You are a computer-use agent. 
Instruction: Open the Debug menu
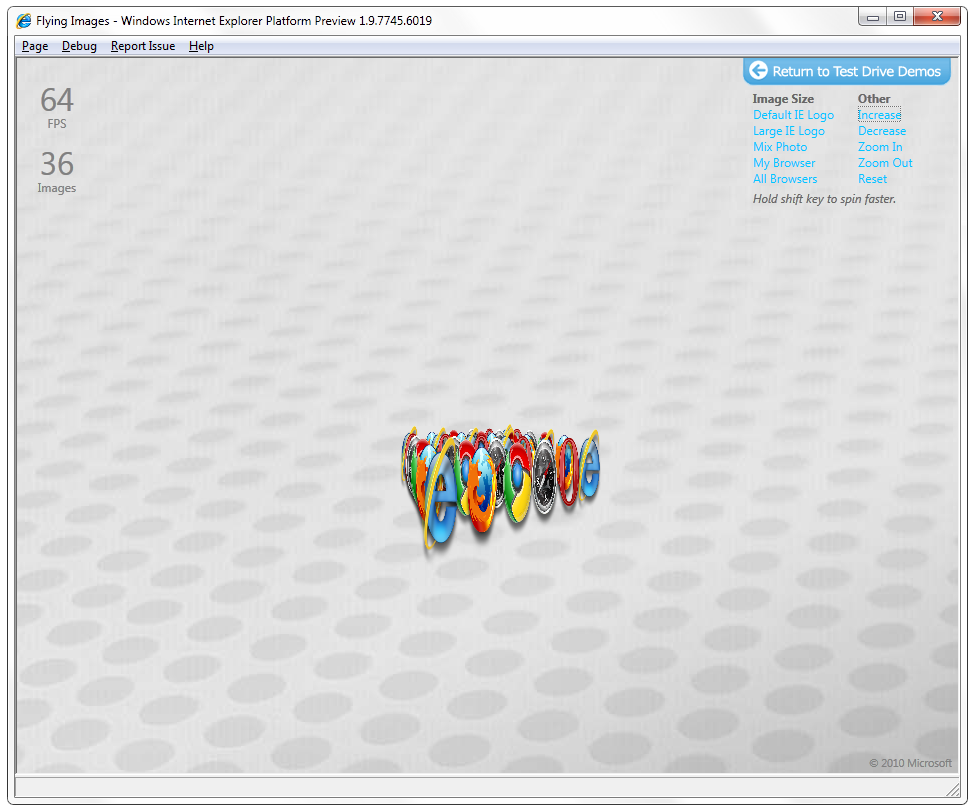pyautogui.click(x=79, y=46)
